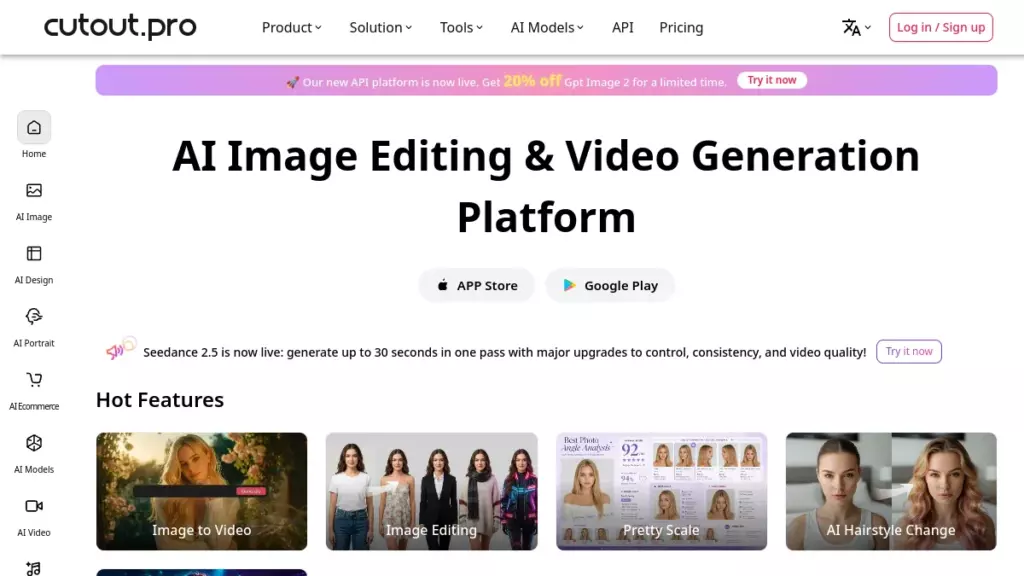Select the AI Models sidebar icon

(x=34, y=443)
